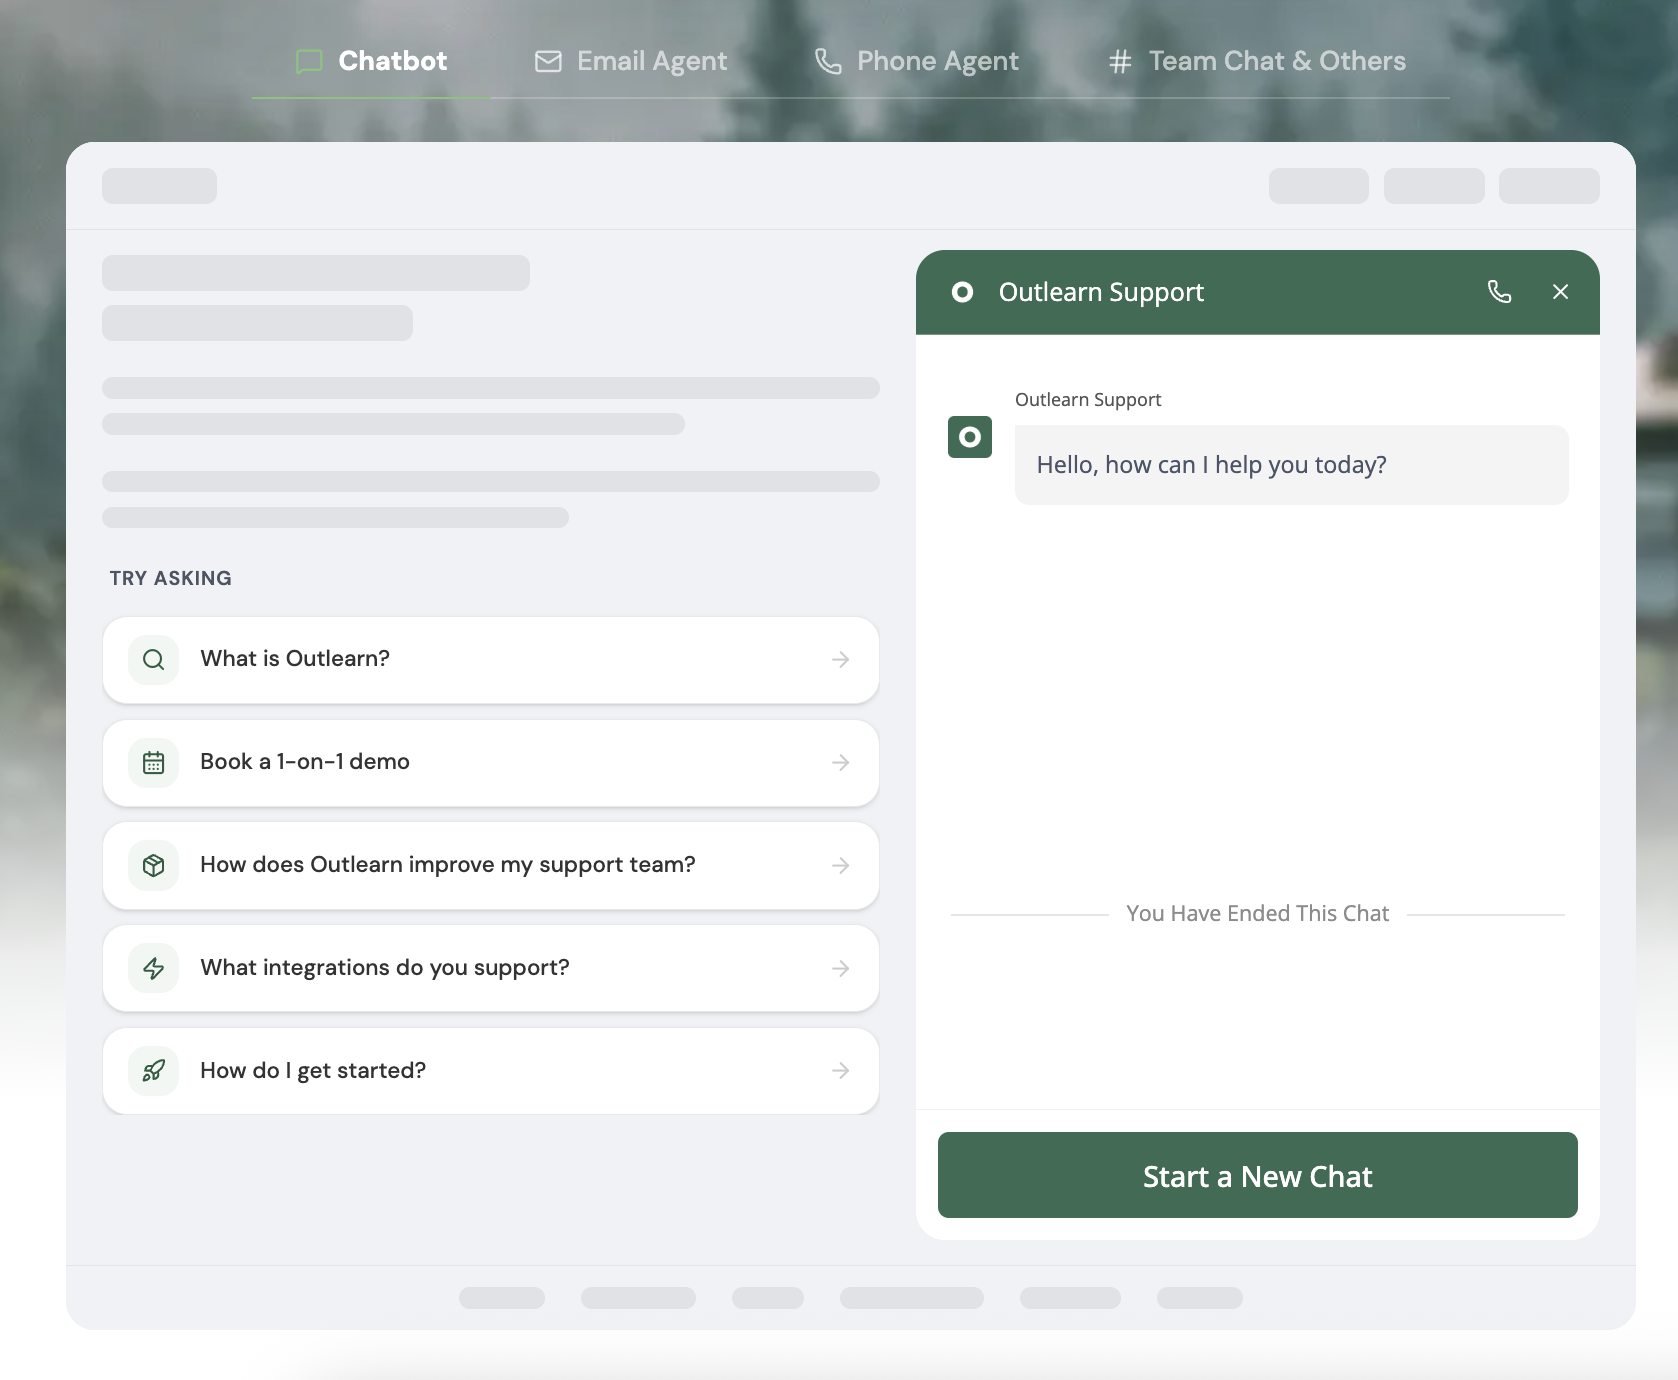Close the Outlearn Support chat widget
Image resolution: width=1678 pixels, height=1380 pixels.
point(1560,292)
